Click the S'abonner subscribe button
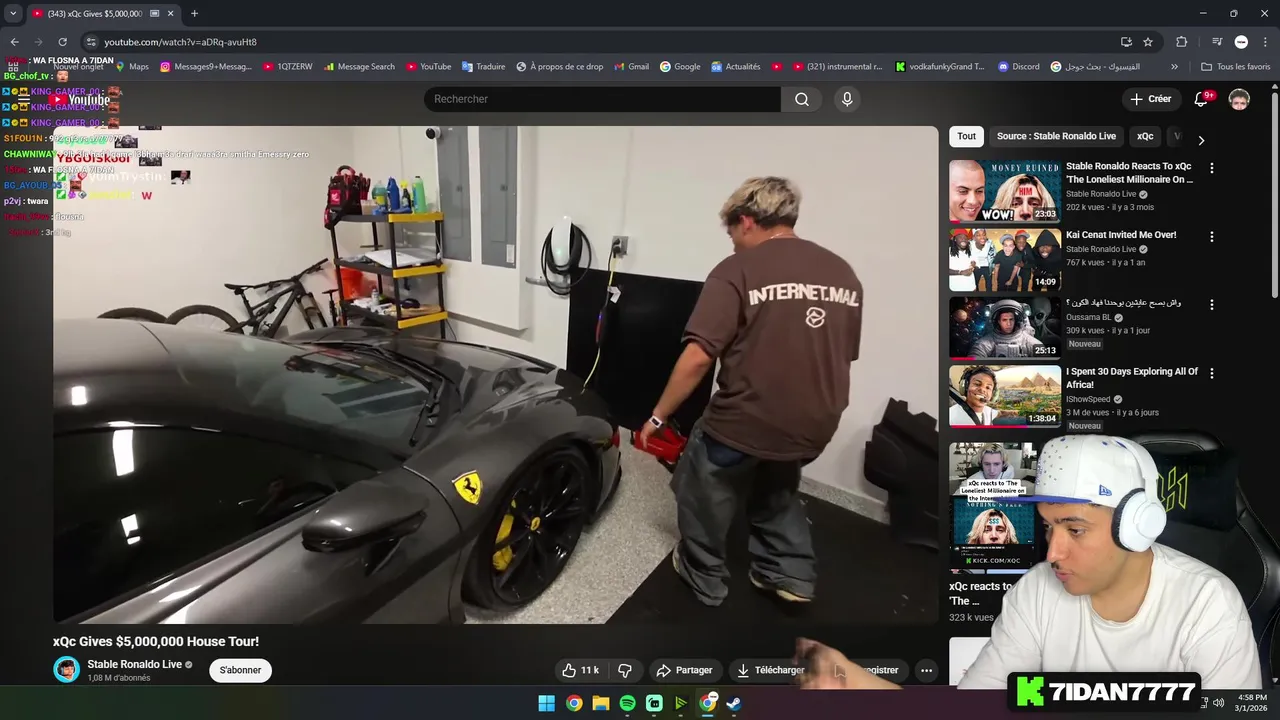 [x=241, y=670]
